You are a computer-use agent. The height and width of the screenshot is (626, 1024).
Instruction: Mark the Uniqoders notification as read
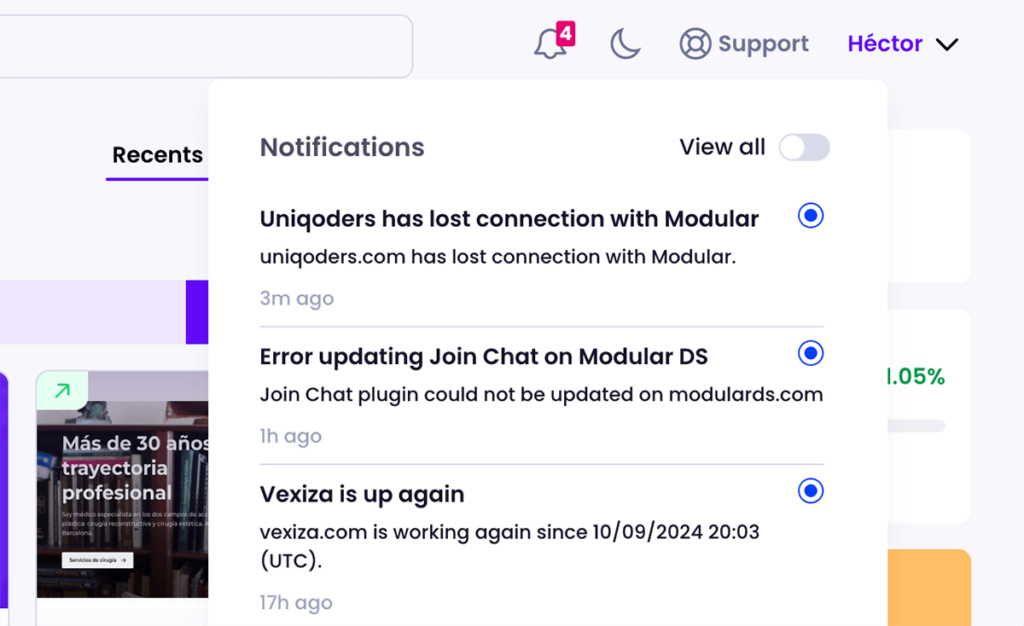pos(810,215)
